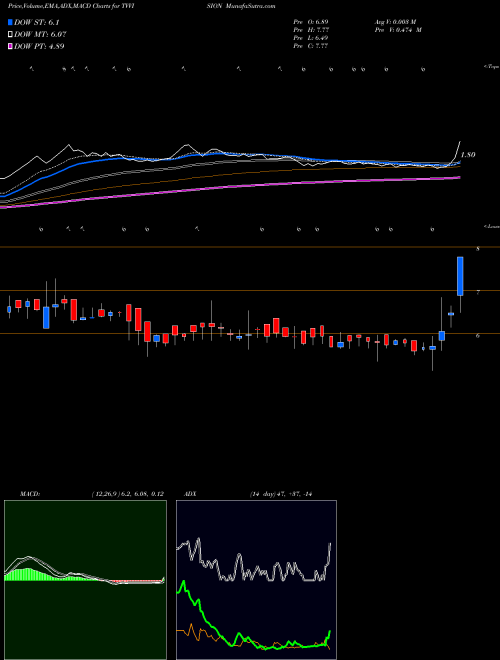Click the 'DOW ST: 6.1' label
The width and height of the screenshot is (500, 660).
point(37,22)
